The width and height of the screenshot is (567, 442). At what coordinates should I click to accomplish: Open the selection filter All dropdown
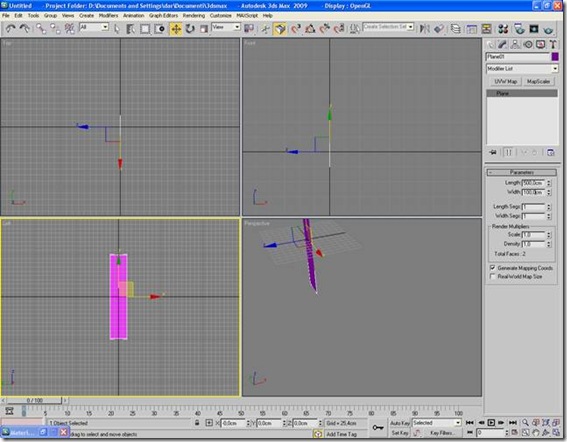pos(94,27)
